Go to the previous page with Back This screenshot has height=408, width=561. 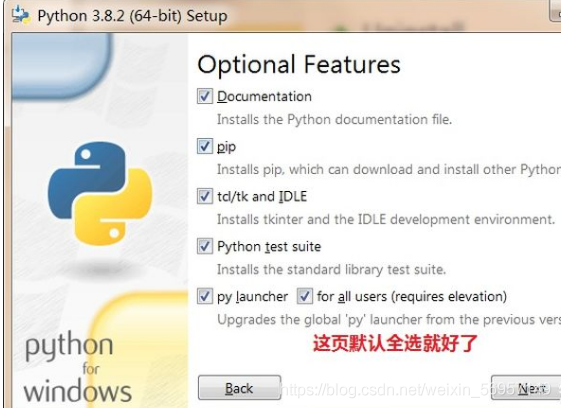(x=239, y=388)
